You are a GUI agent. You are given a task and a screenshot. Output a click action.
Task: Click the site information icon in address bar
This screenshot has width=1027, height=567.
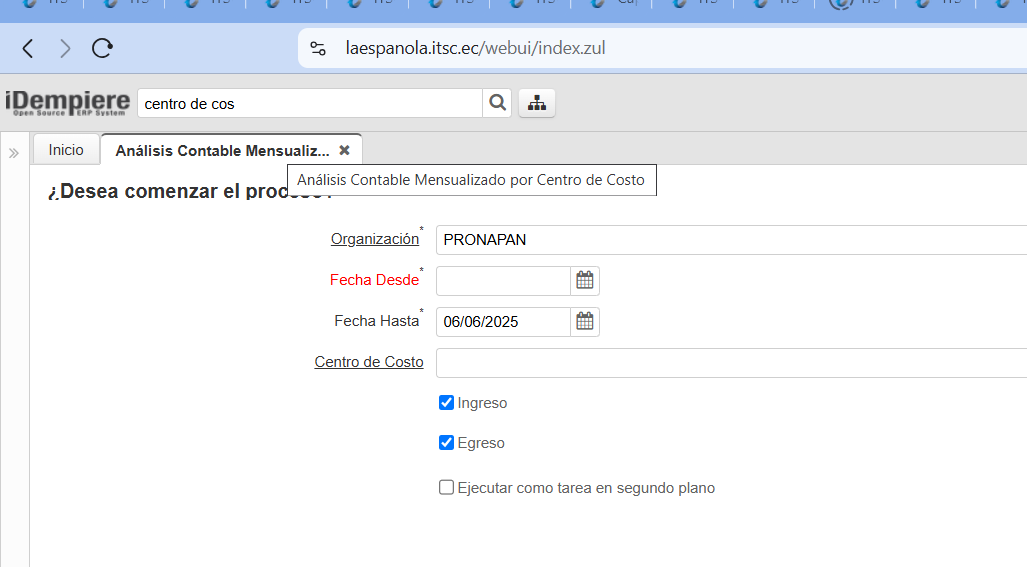point(318,48)
